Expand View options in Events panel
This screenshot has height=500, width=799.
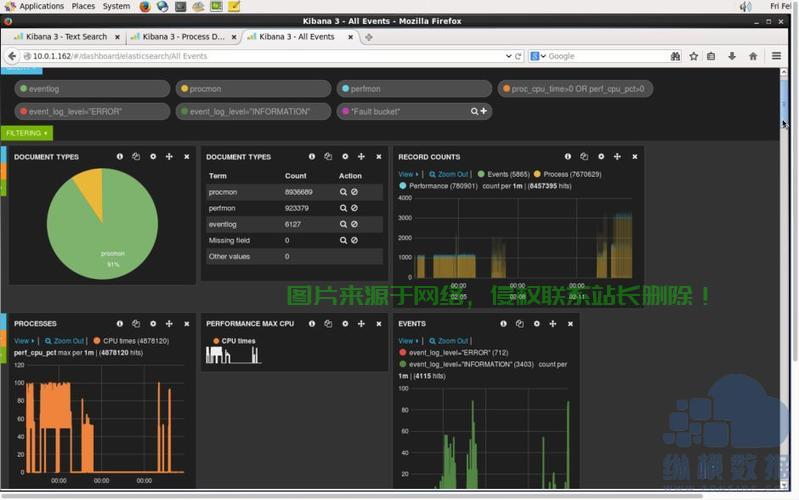408,341
